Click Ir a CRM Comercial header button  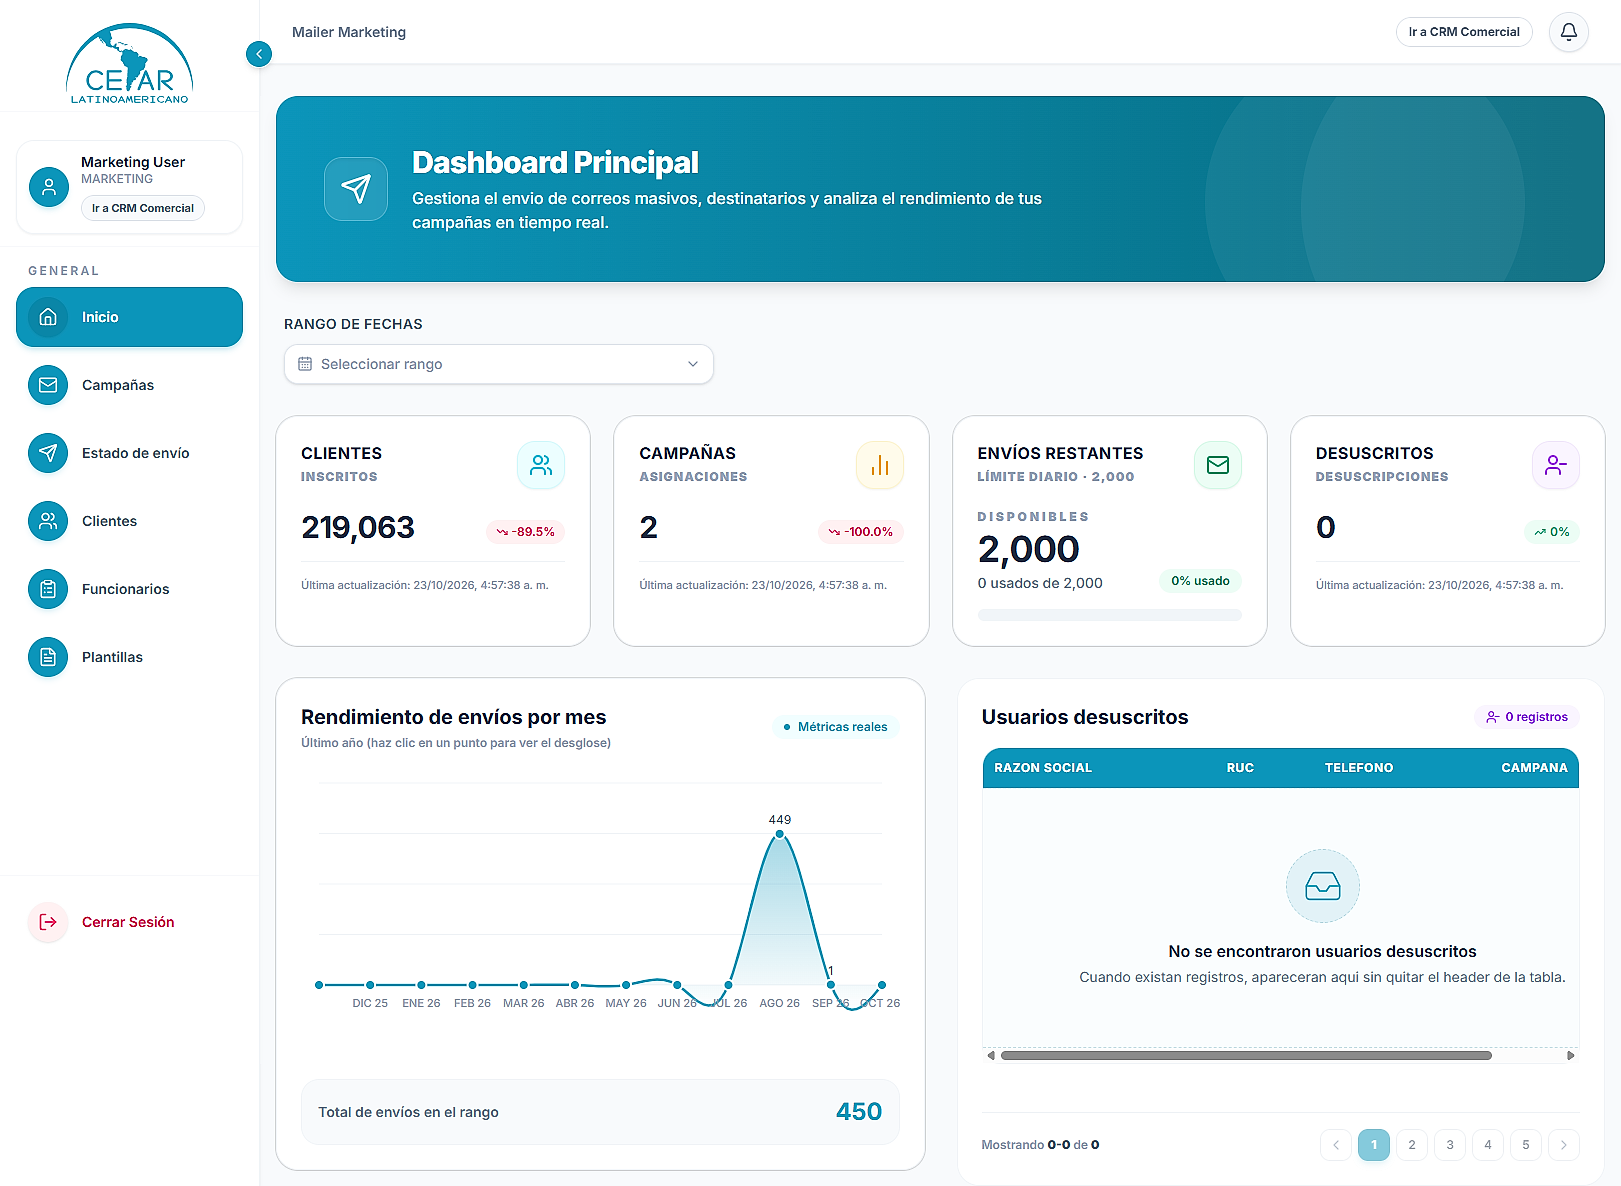pos(1464,32)
